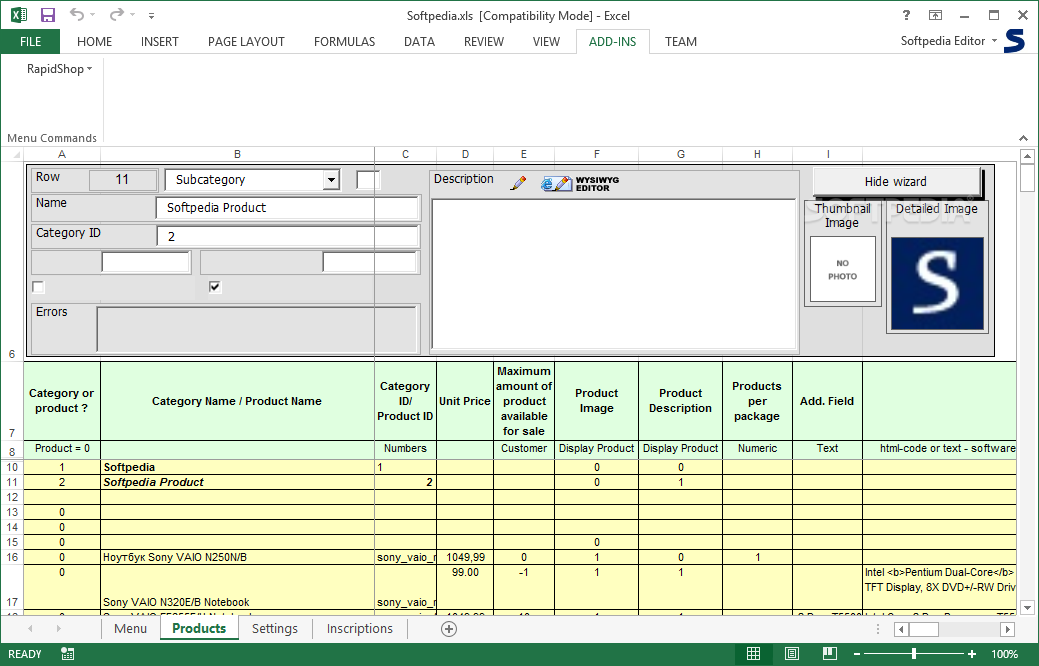The height and width of the screenshot is (666, 1039).
Task: Click cell 'Sony VAIO N320E/B Notebook'
Action: point(237,587)
